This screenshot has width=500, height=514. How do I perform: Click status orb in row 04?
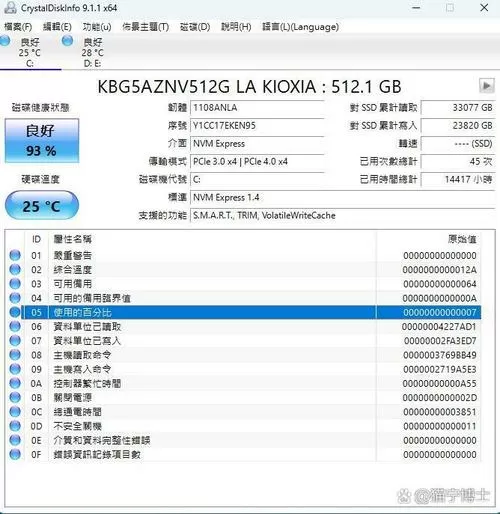pos(15,298)
